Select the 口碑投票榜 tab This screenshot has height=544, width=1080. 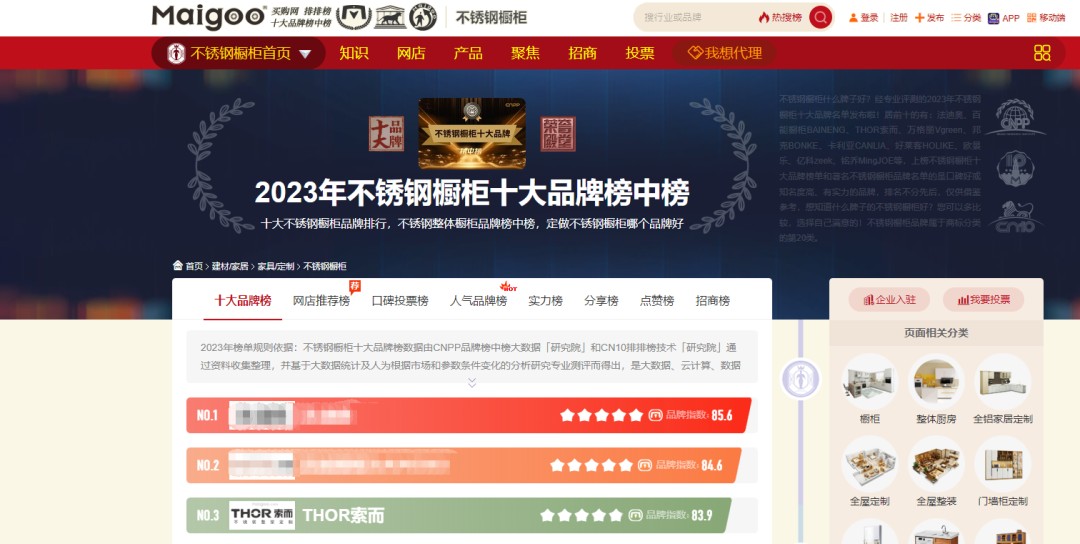tap(400, 301)
